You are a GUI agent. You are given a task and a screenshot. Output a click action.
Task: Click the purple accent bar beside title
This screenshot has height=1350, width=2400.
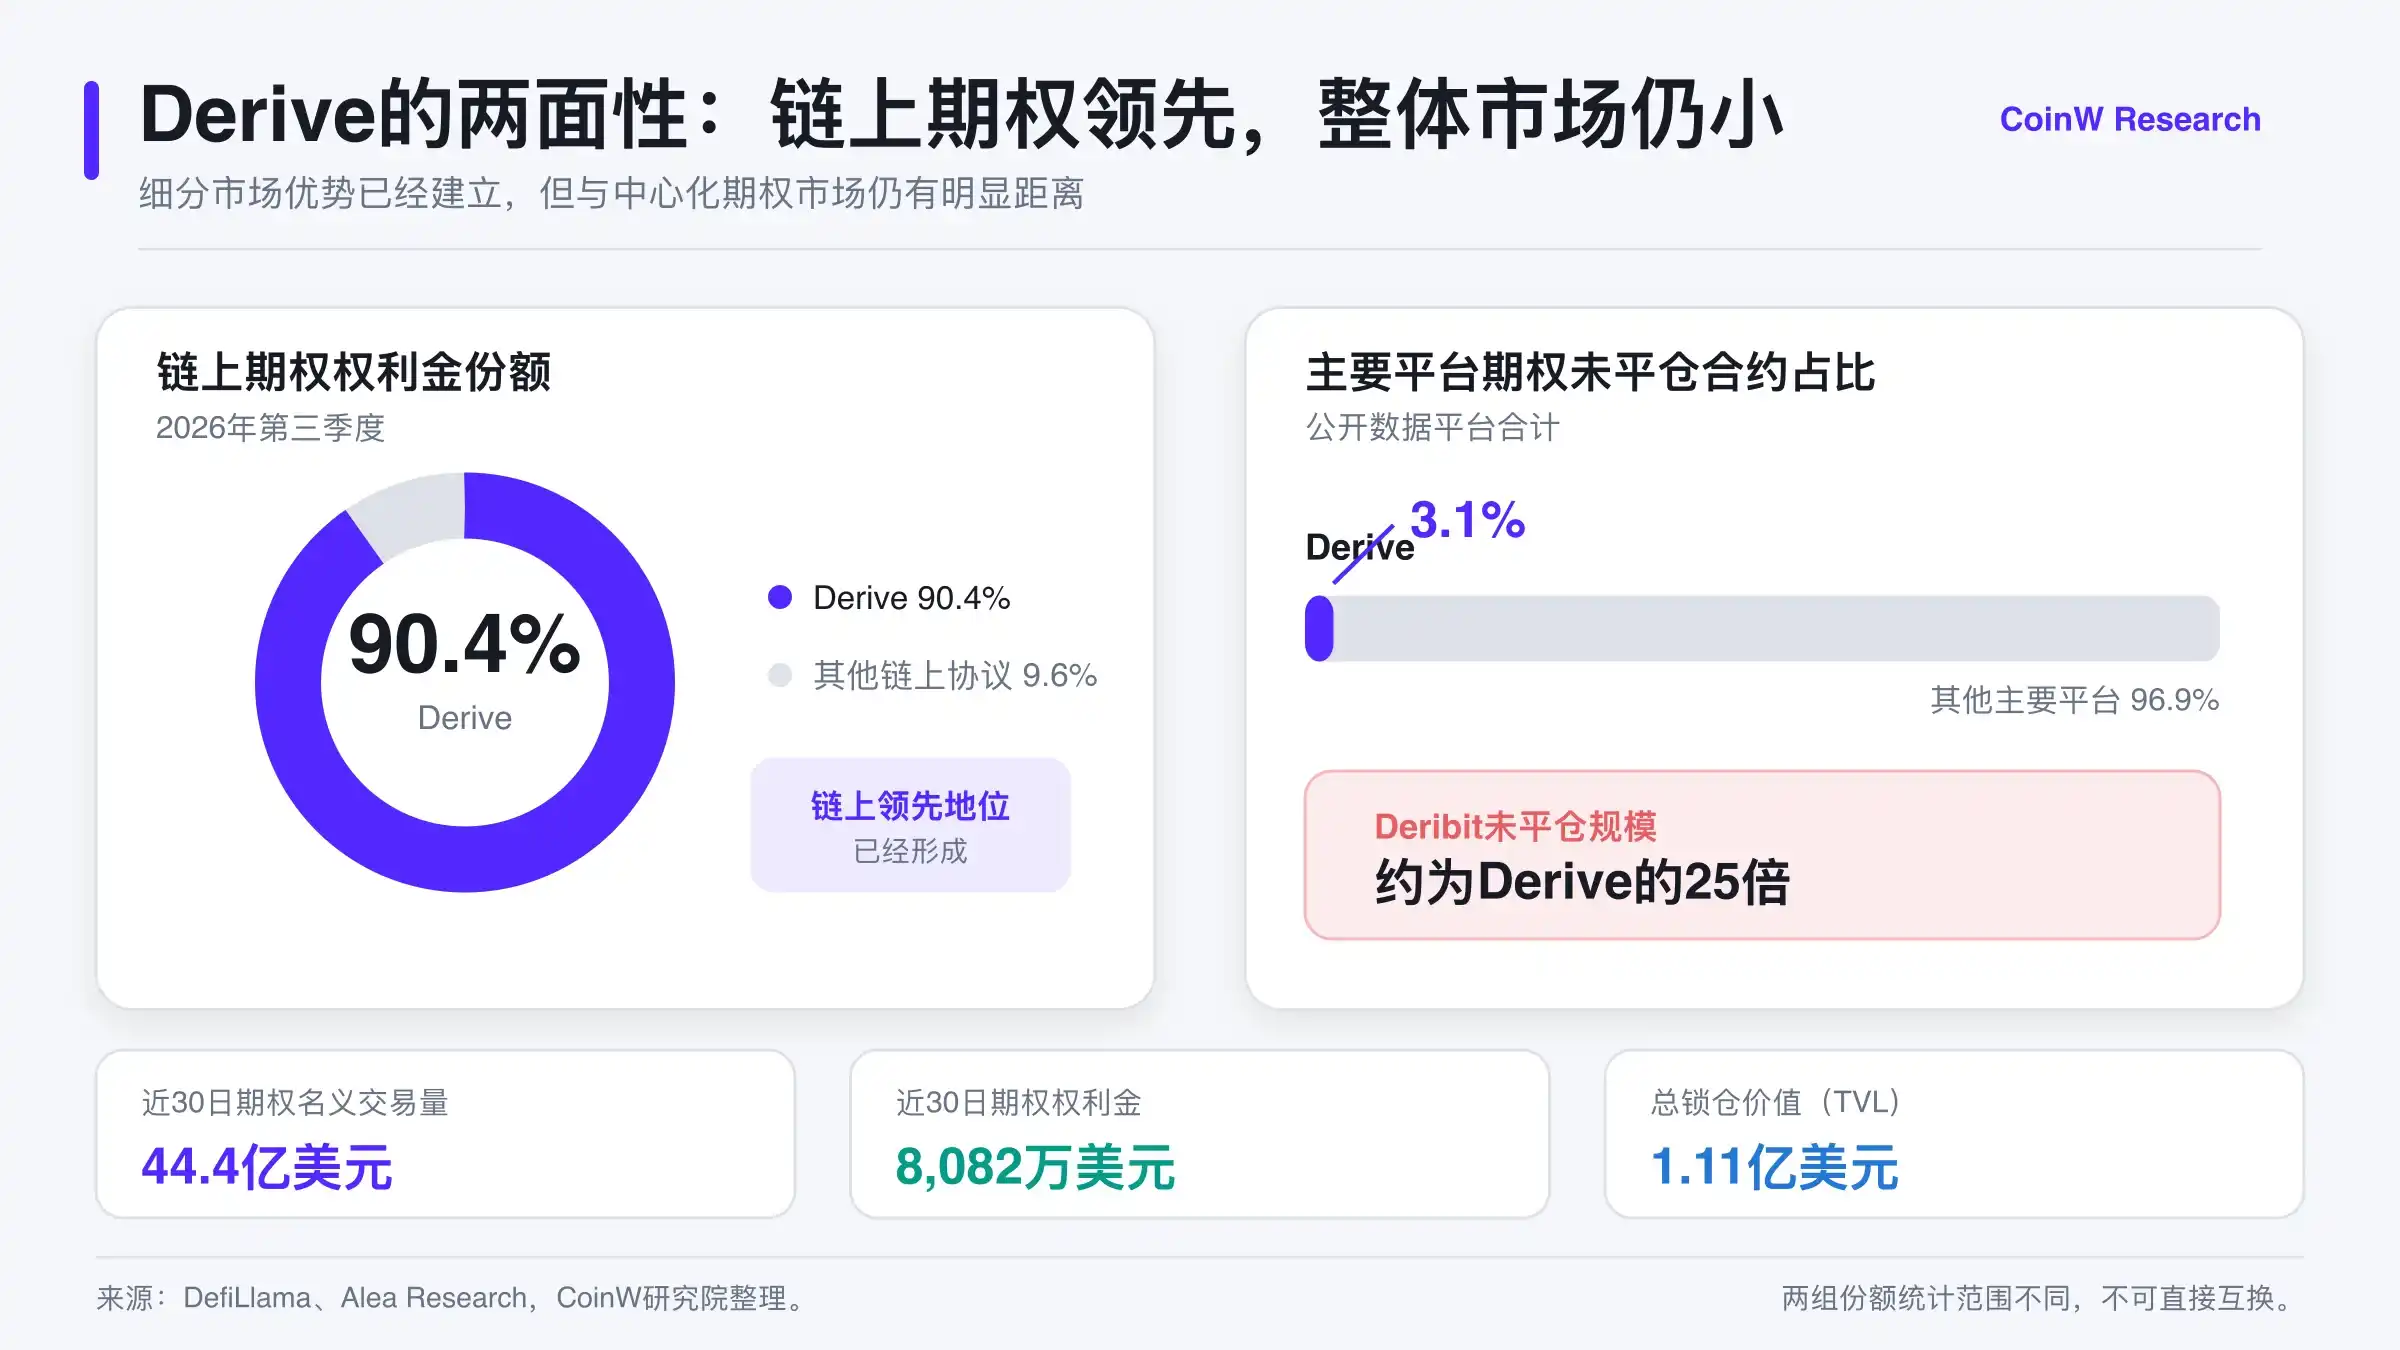pyautogui.click(x=91, y=130)
